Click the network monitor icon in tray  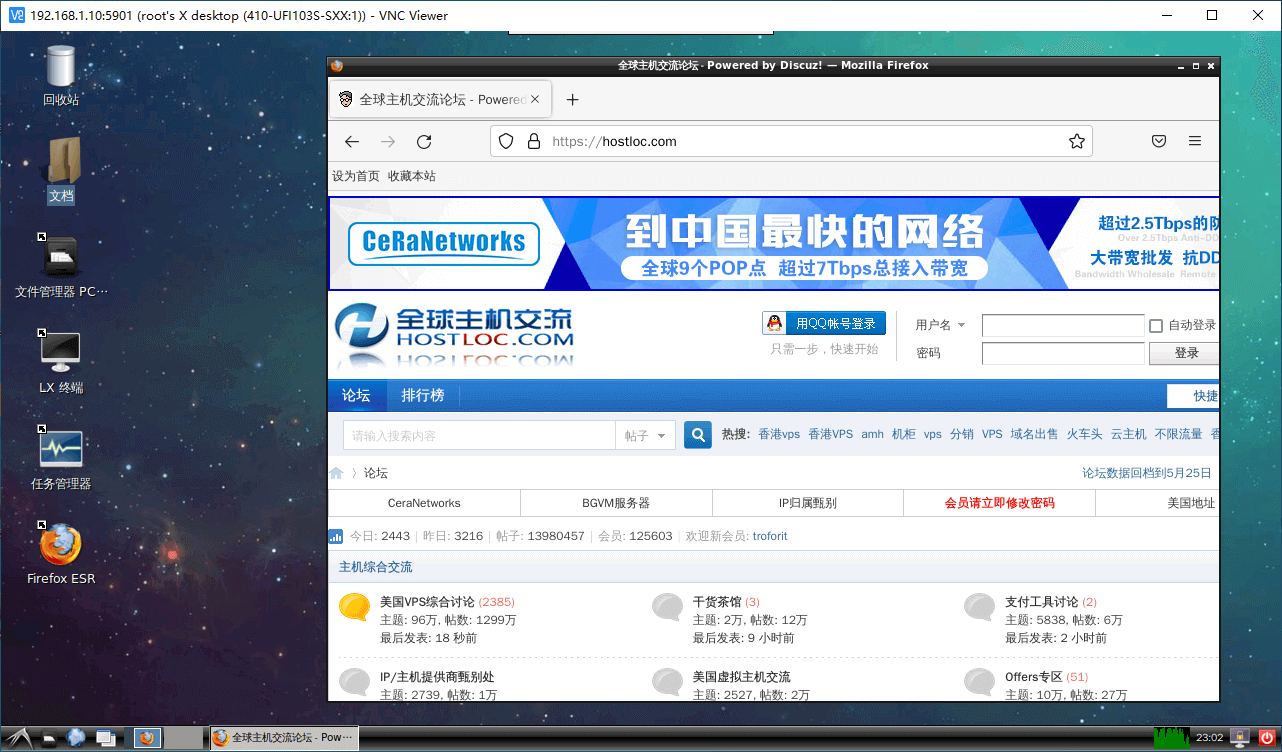(1240, 738)
